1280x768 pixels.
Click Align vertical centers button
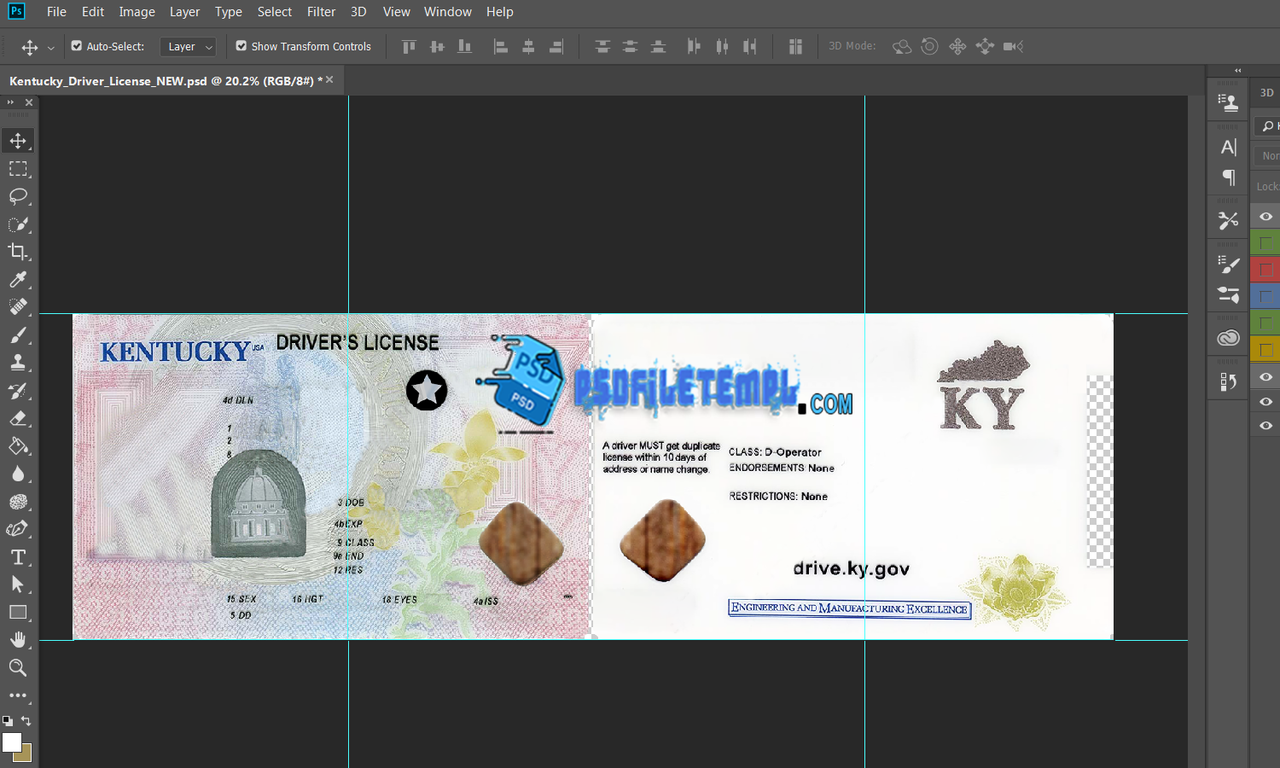[x=436, y=46]
